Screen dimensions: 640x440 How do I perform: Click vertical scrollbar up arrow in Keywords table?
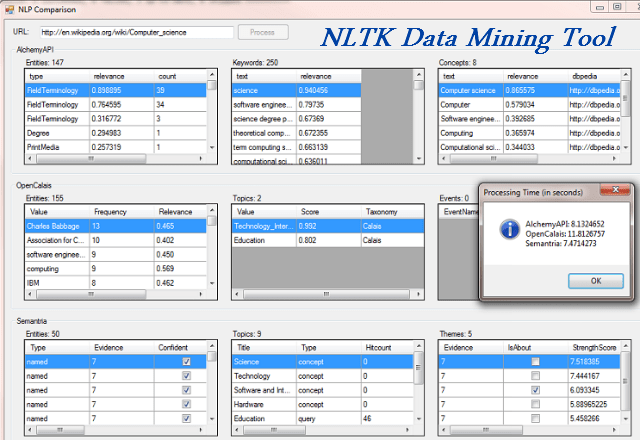[x=419, y=75]
